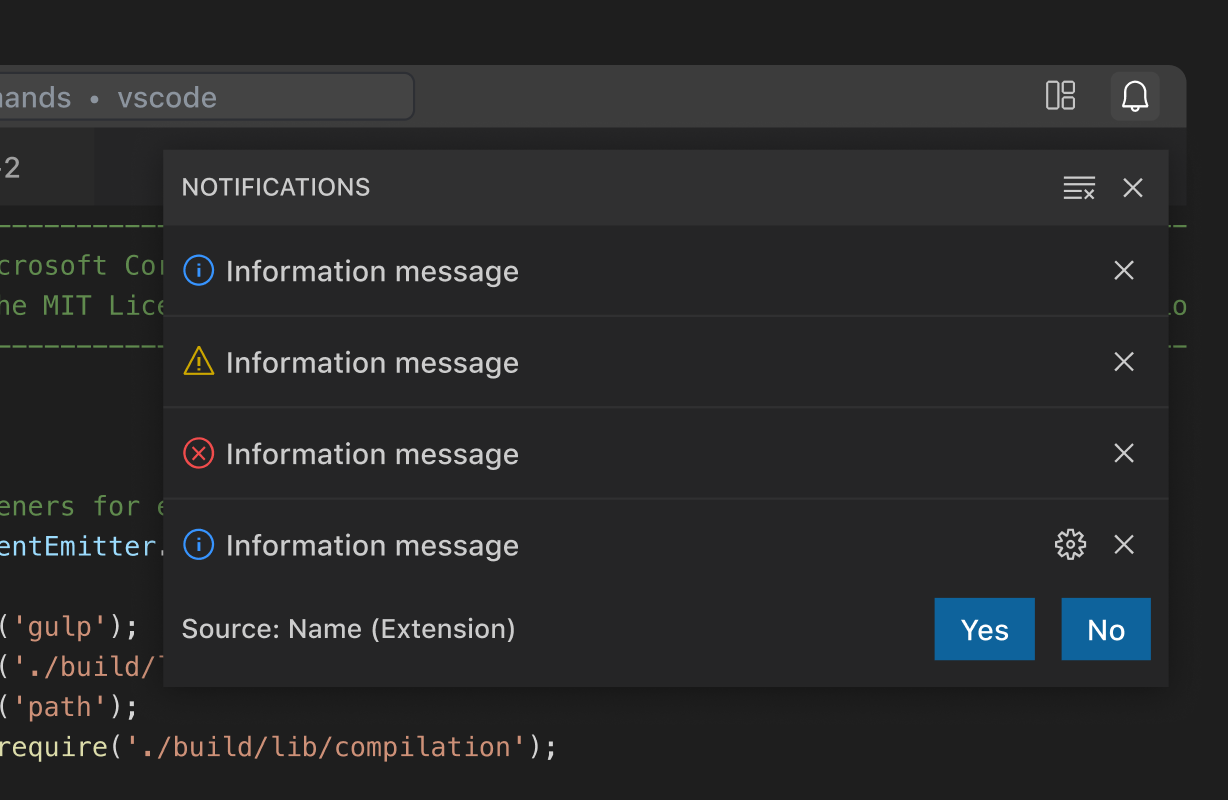Dismiss the first Information message
Screen dimensions: 1228x800
point(1123,270)
